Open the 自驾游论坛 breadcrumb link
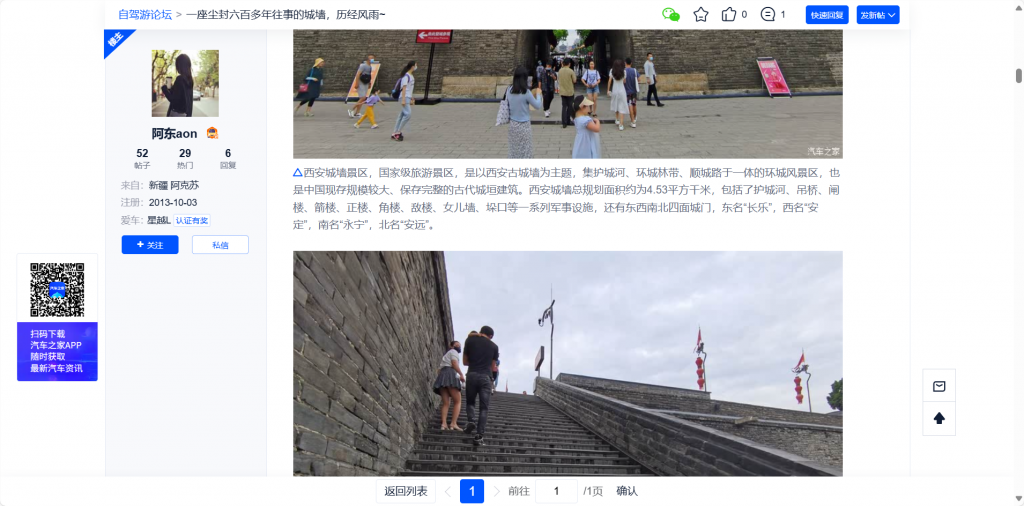This screenshot has height=506, width=1024. (144, 15)
